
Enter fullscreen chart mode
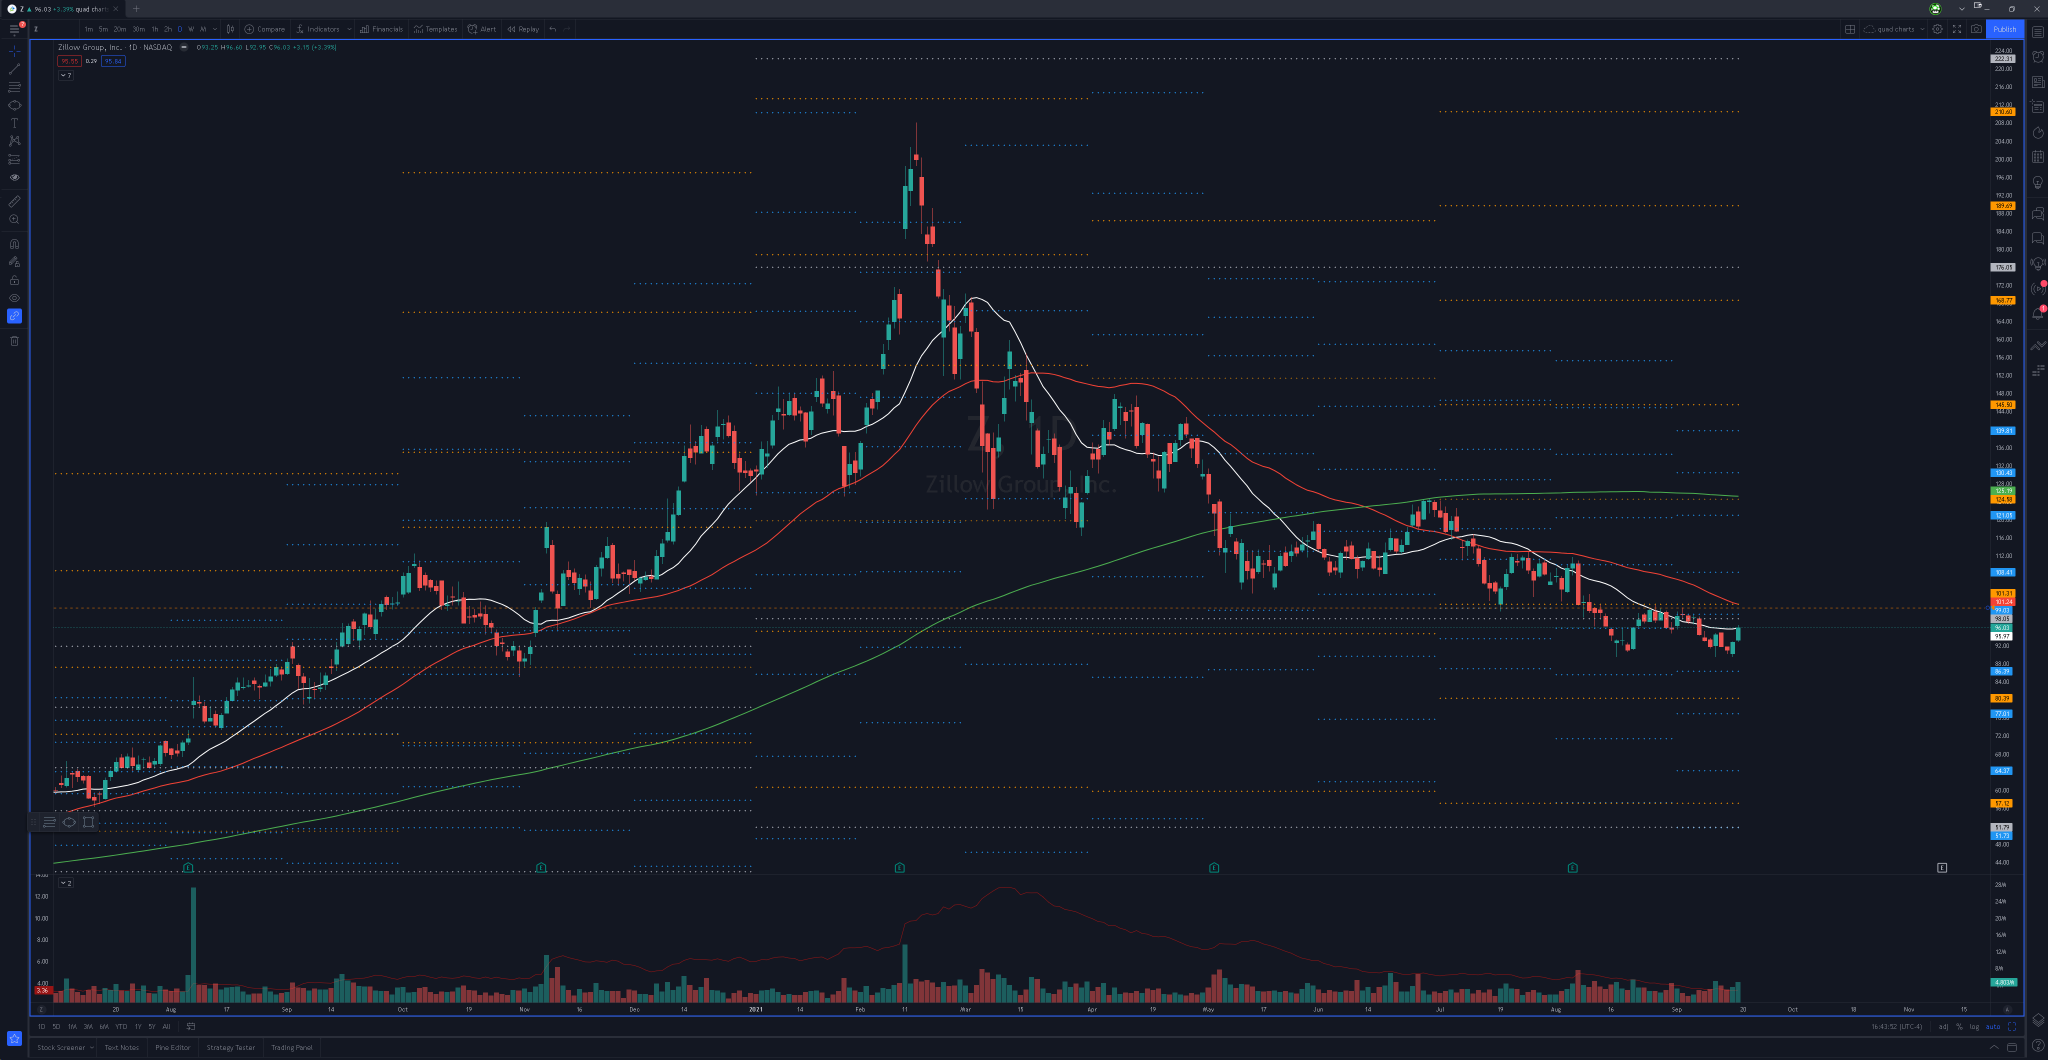1957,29
